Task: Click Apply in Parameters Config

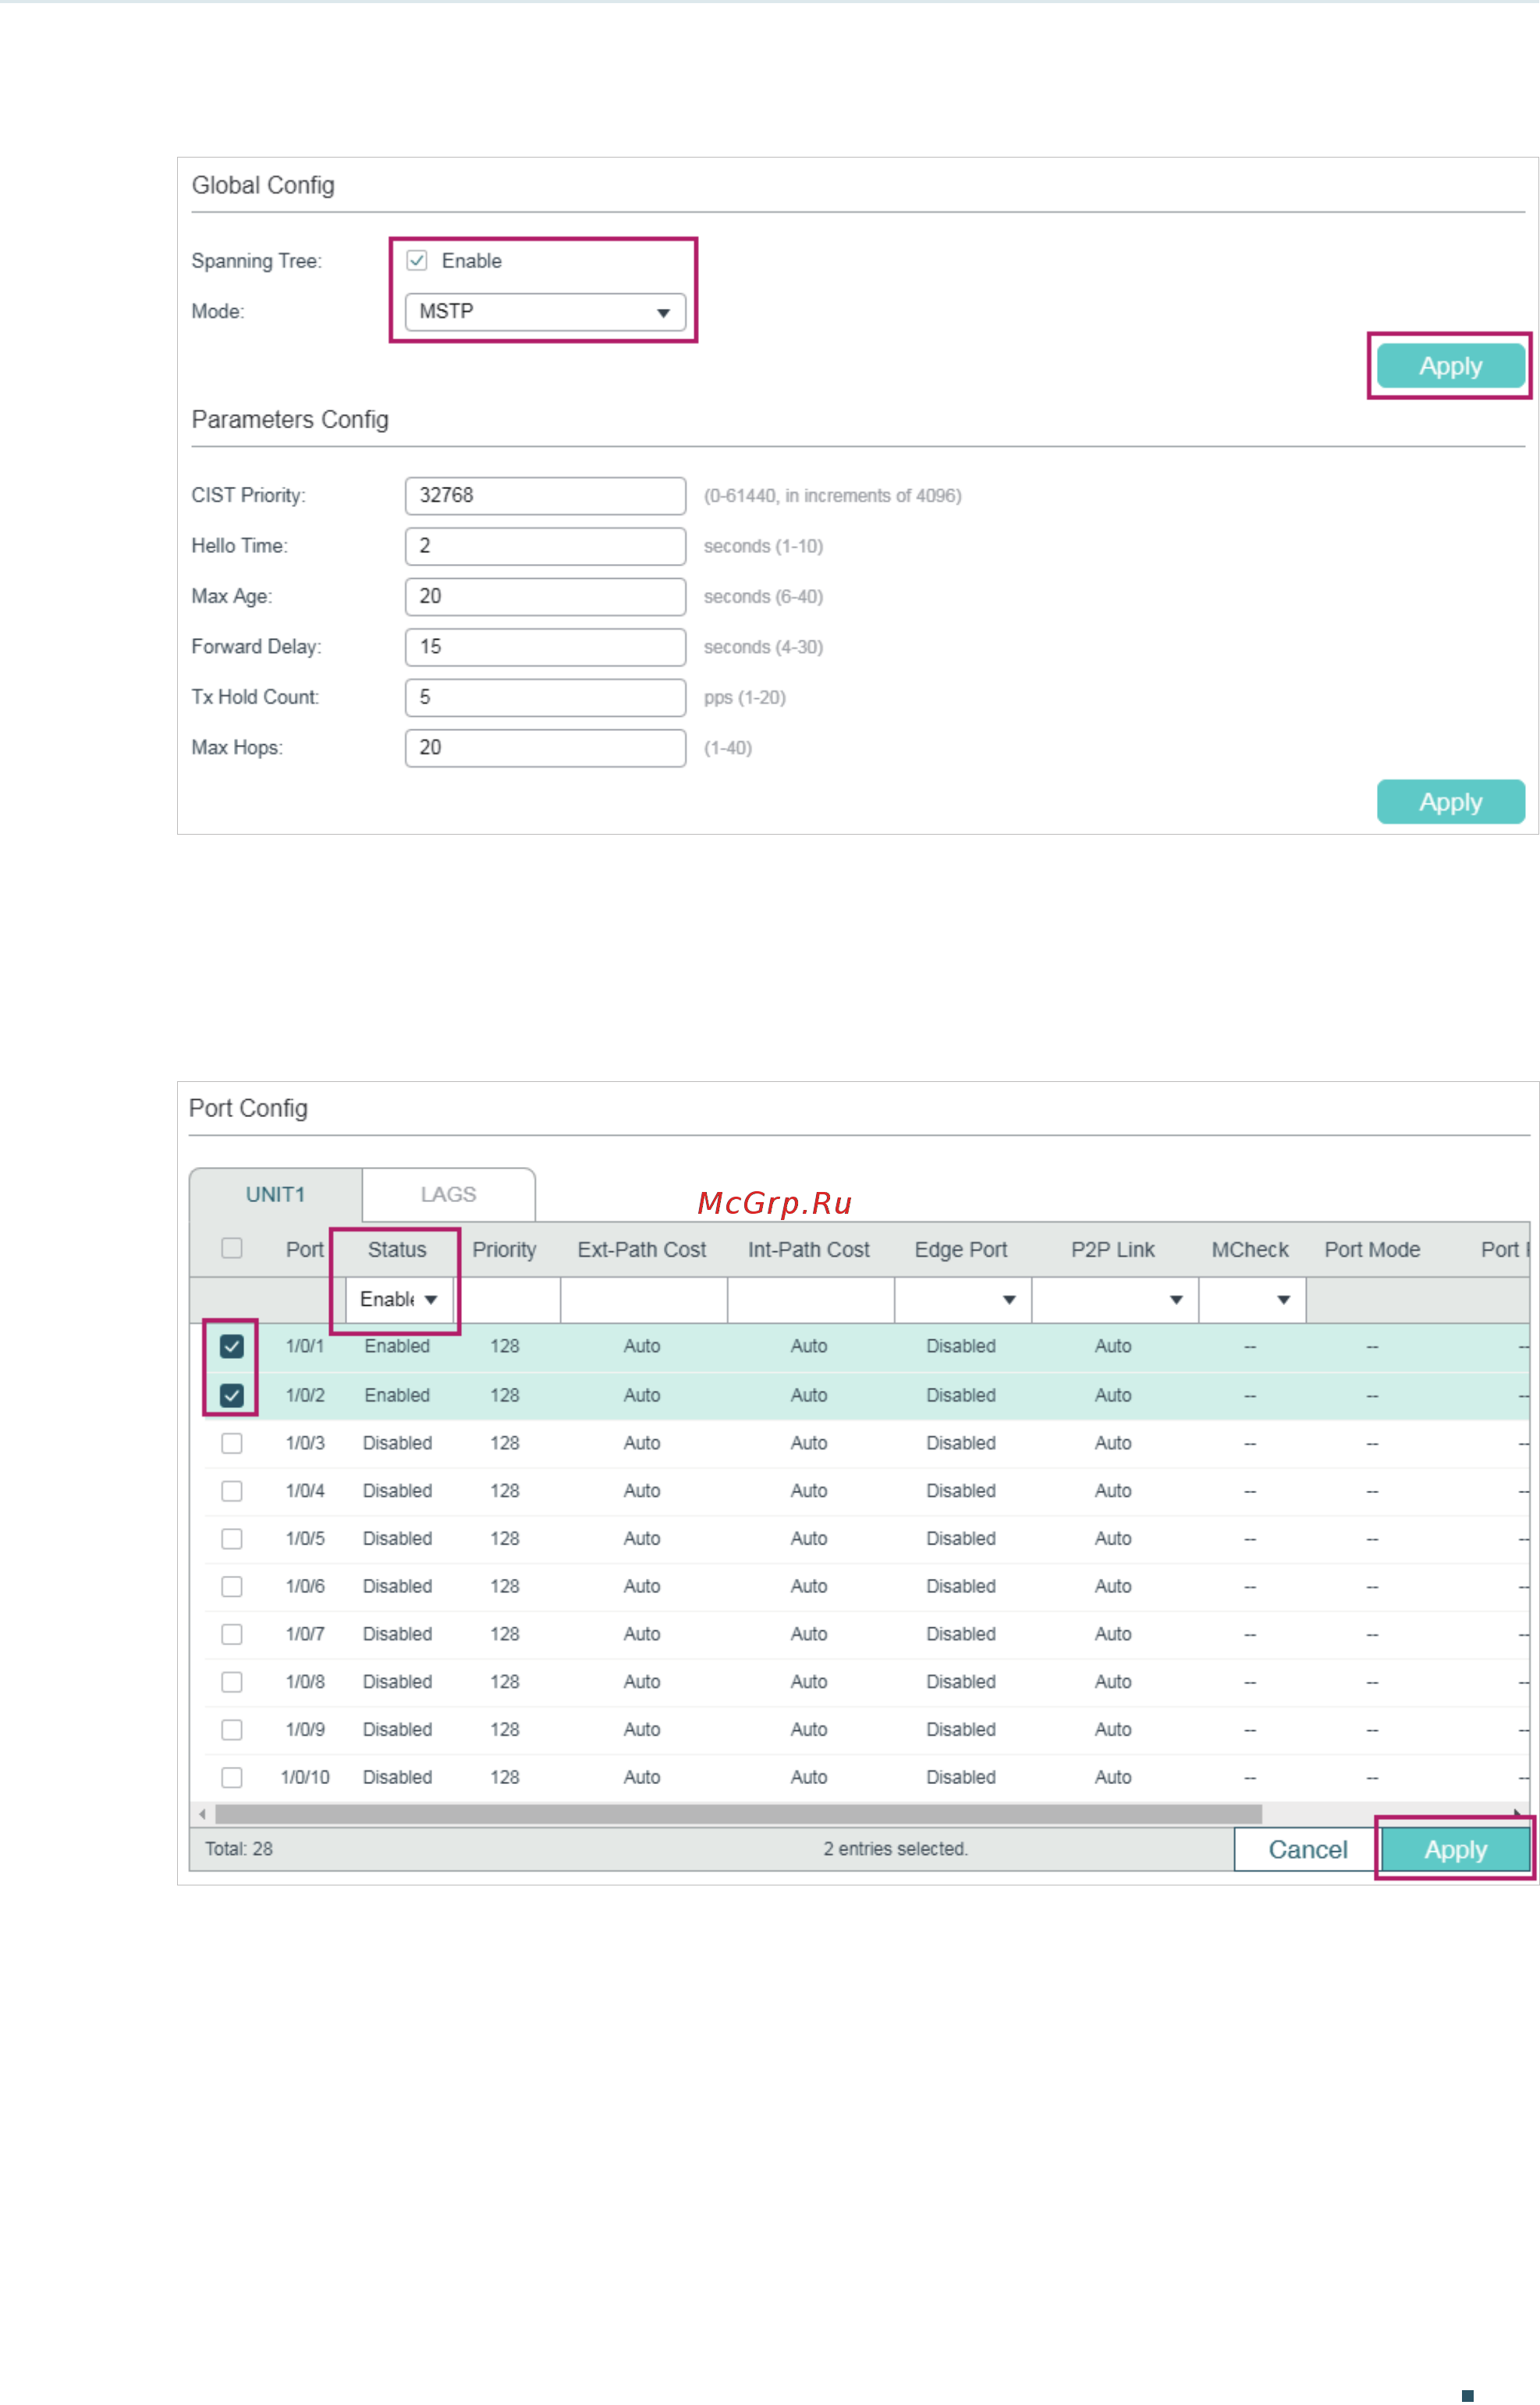Action: [x=1450, y=802]
